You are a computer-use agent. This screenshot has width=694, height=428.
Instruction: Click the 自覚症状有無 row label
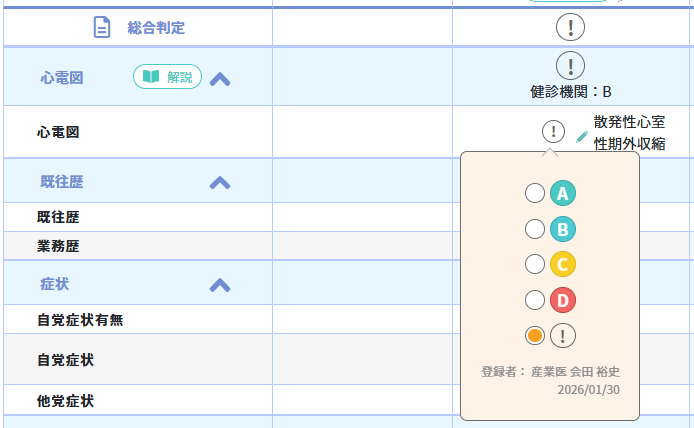click(x=80, y=320)
